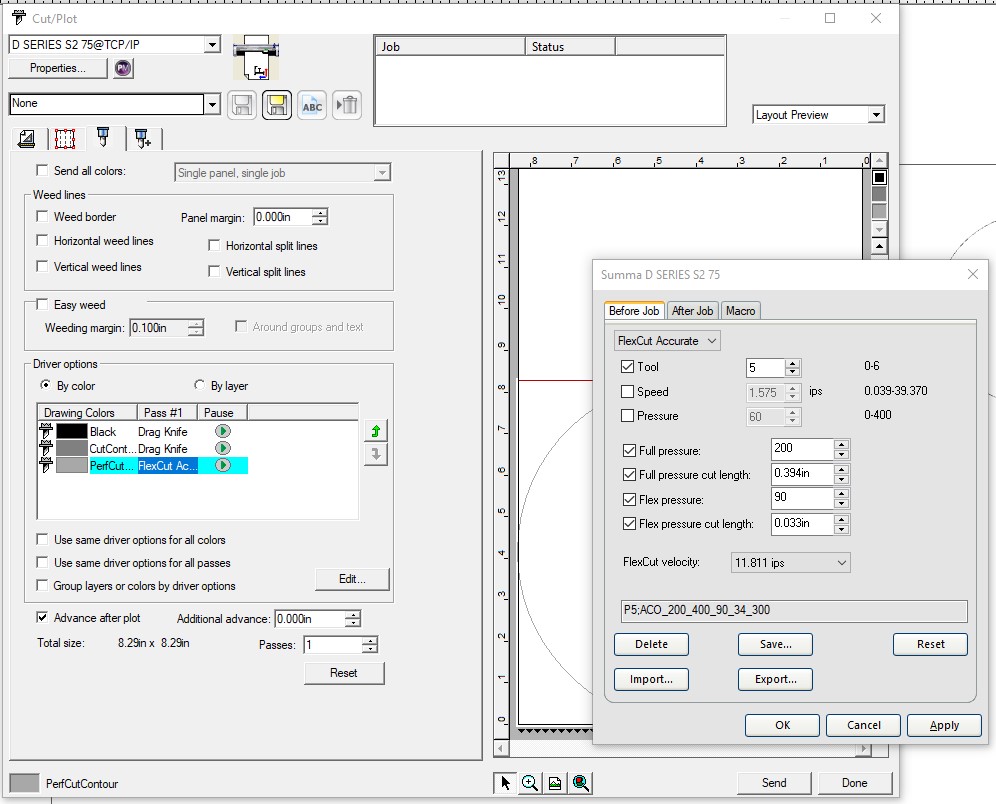
Task: Toggle pause icon in the Black row
Action: click(x=222, y=431)
